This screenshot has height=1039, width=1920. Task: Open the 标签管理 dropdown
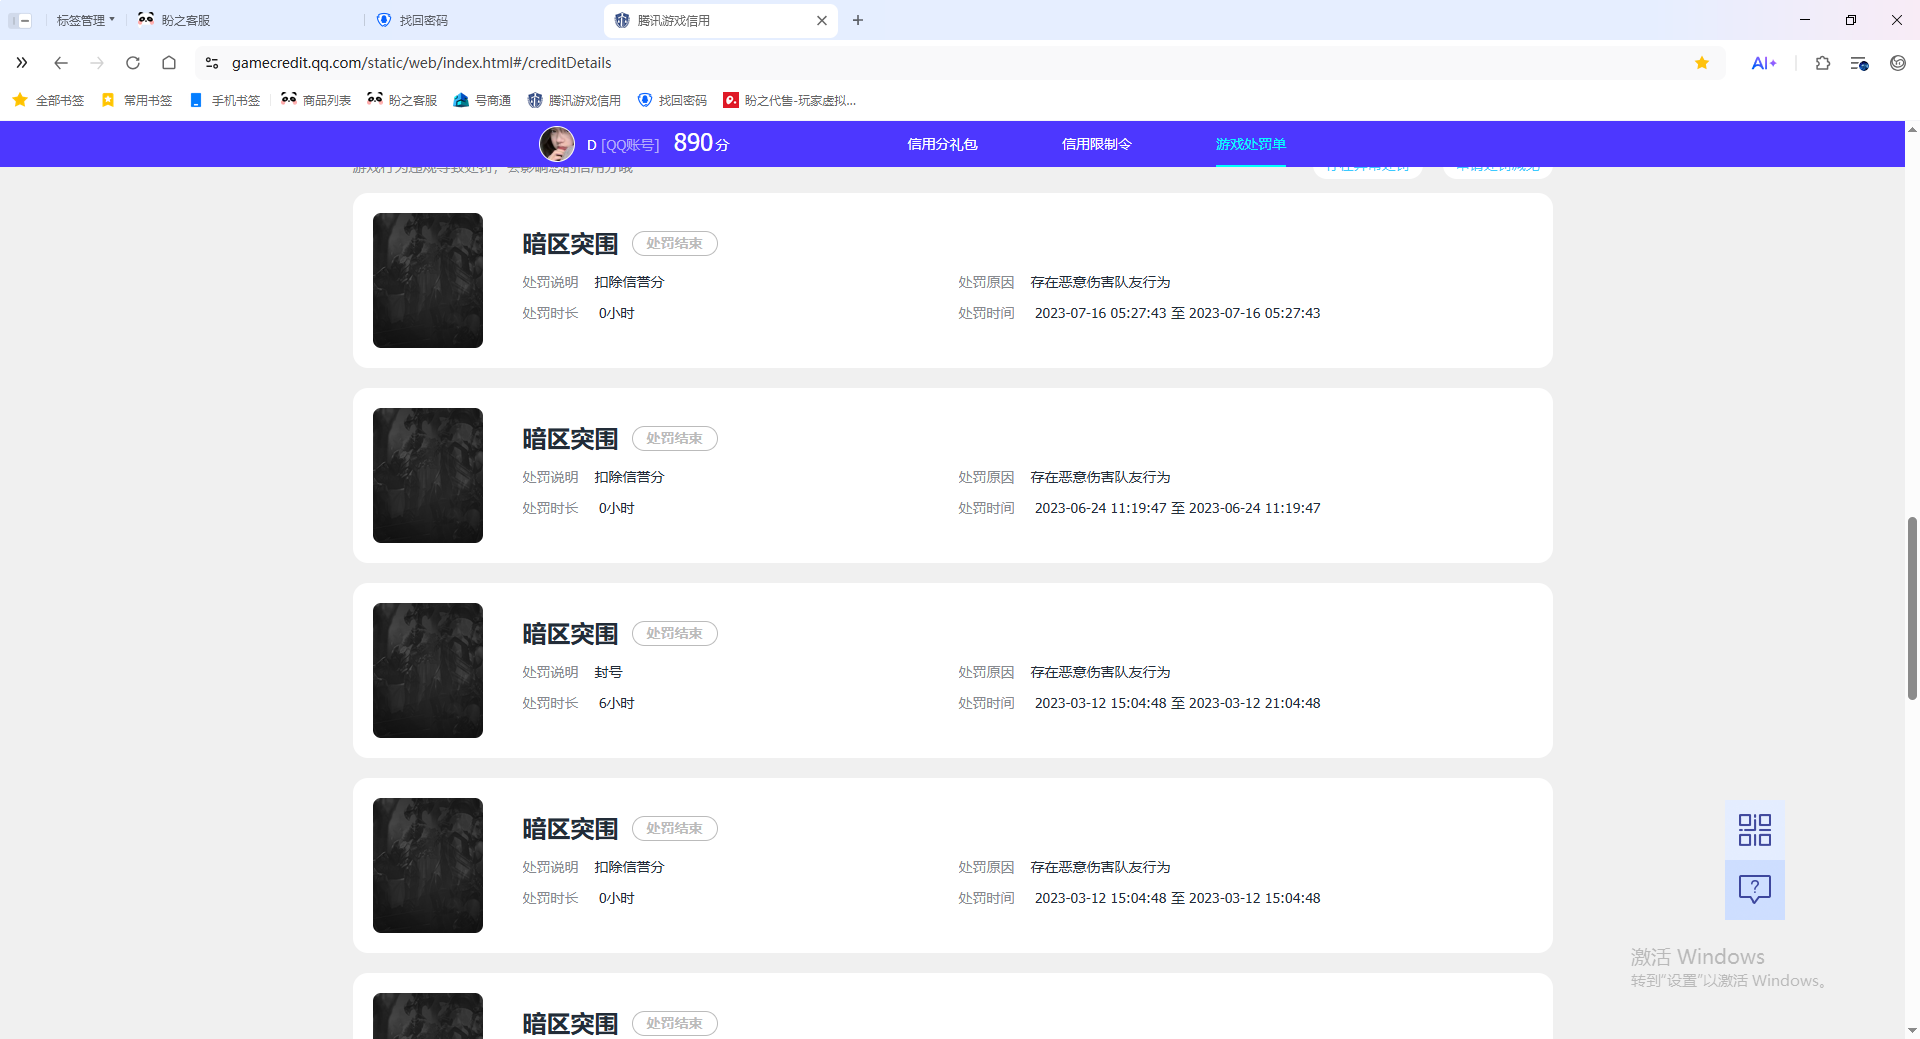[x=85, y=20]
